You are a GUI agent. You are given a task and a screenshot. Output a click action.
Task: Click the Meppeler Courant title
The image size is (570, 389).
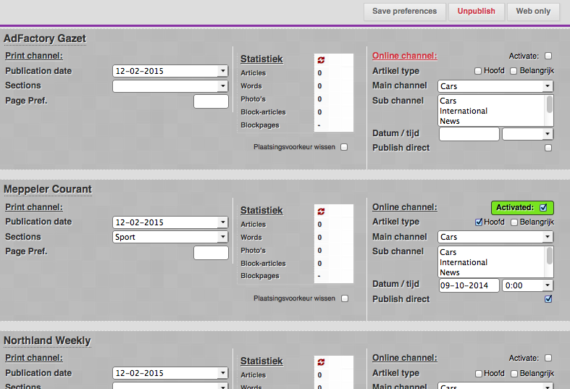click(48, 189)
